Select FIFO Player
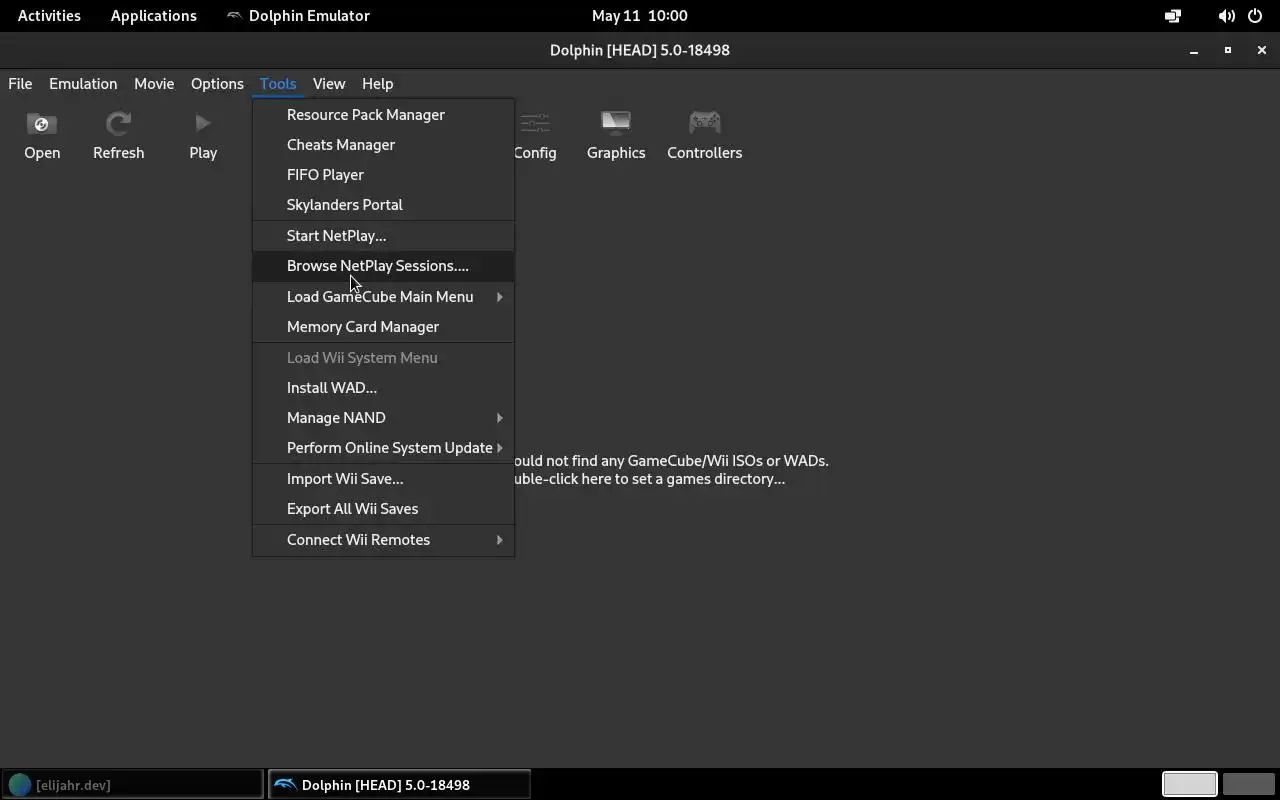 [x=383, y=175]
